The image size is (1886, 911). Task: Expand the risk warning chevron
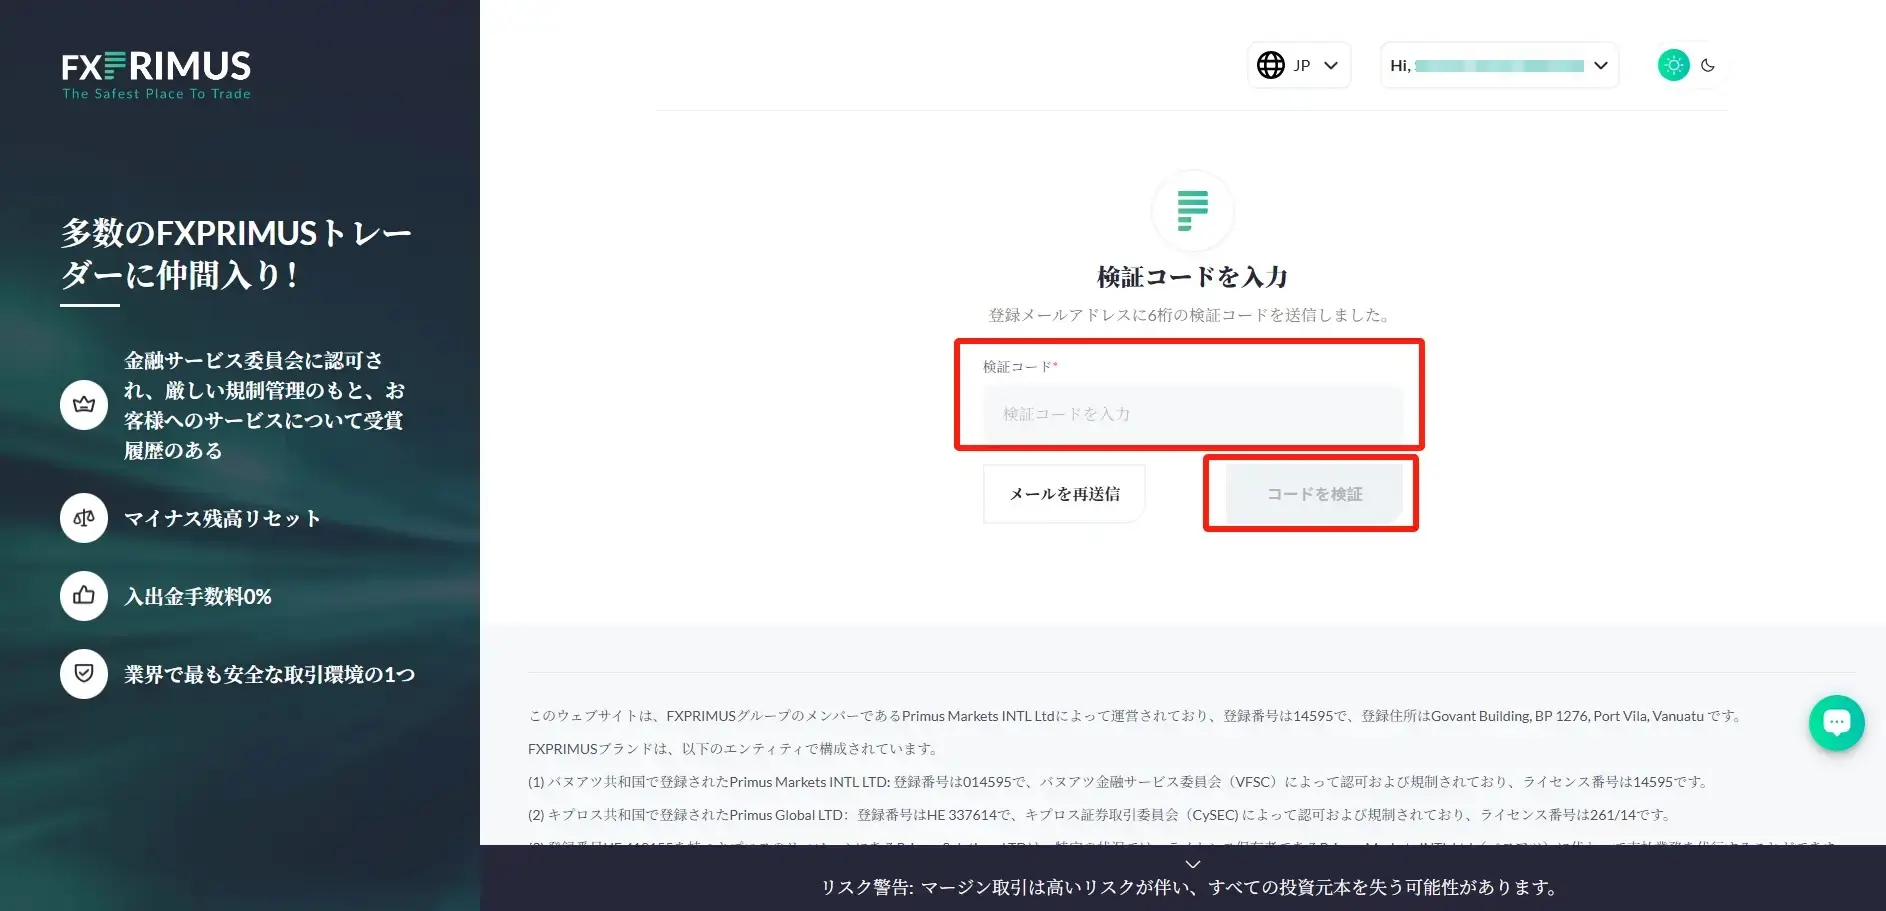[x=1192, y=864]
